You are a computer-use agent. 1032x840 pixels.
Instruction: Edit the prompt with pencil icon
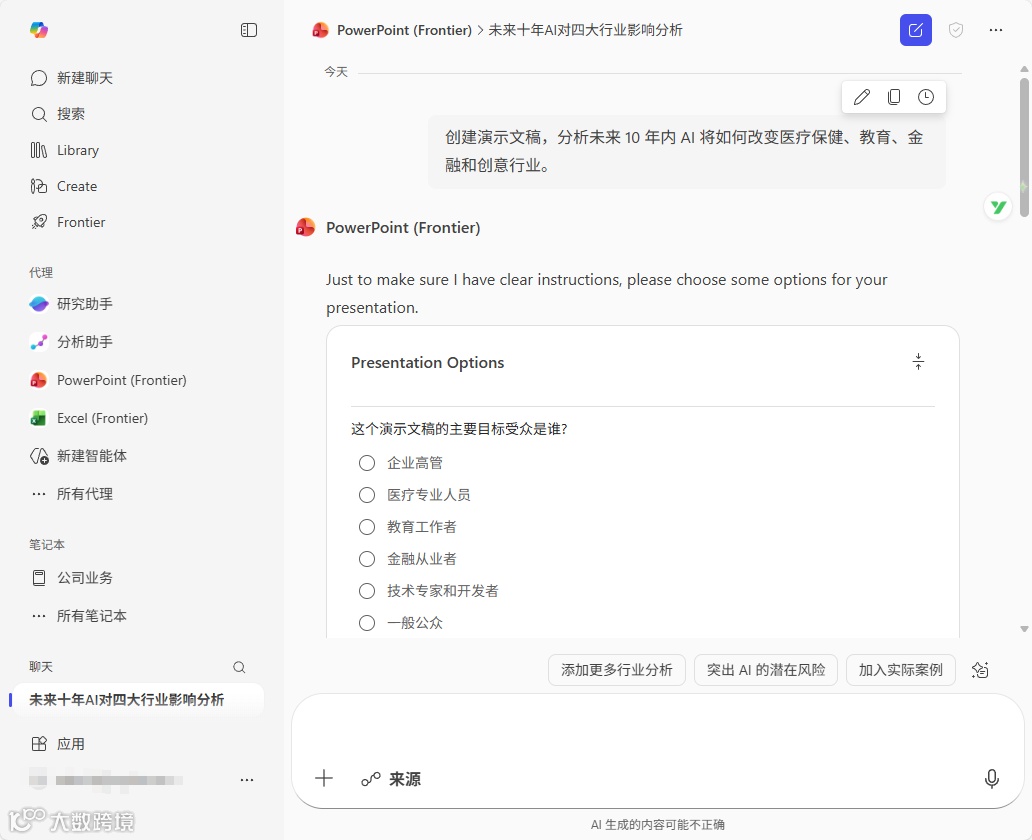point(862,97)
